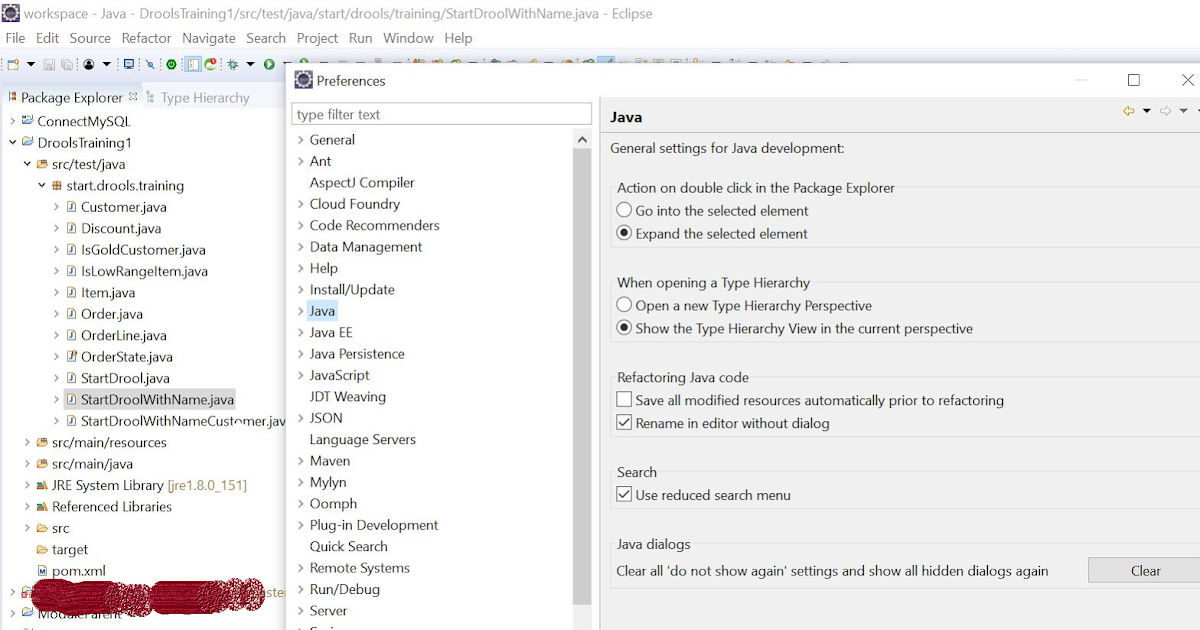Disable 'Use reduced search menu'
The image size is (1200, 630).
[624, 493]
